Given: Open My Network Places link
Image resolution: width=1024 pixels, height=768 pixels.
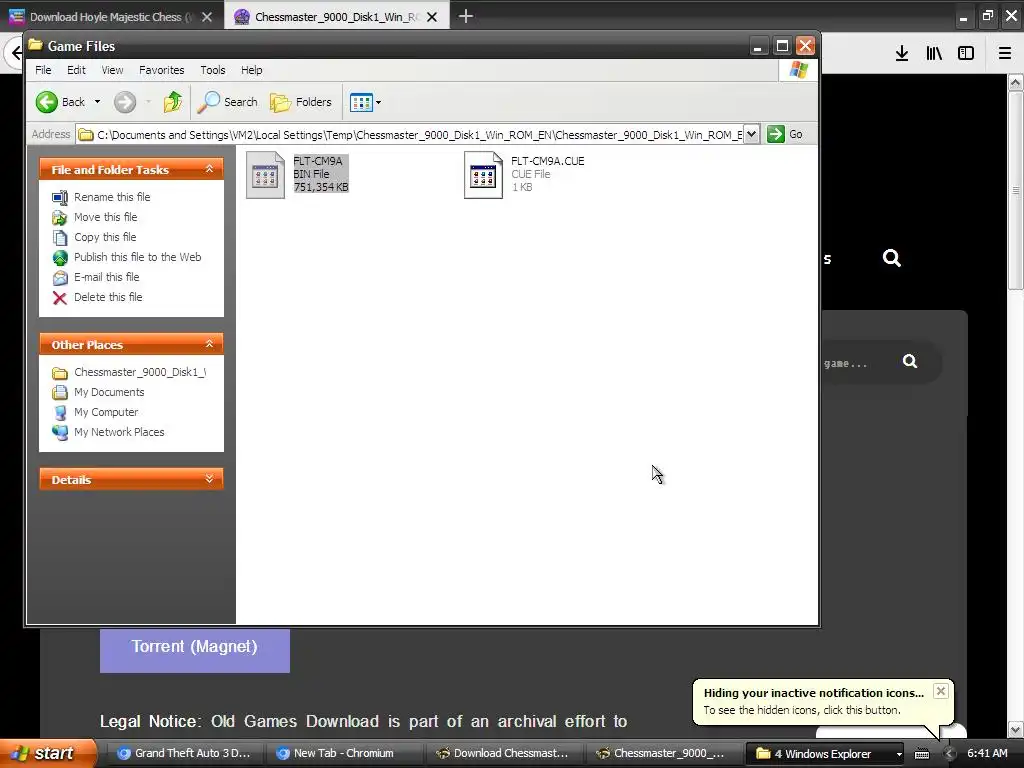Looking at the screenshot, I should pyautogui.click(x=119, y=432).
